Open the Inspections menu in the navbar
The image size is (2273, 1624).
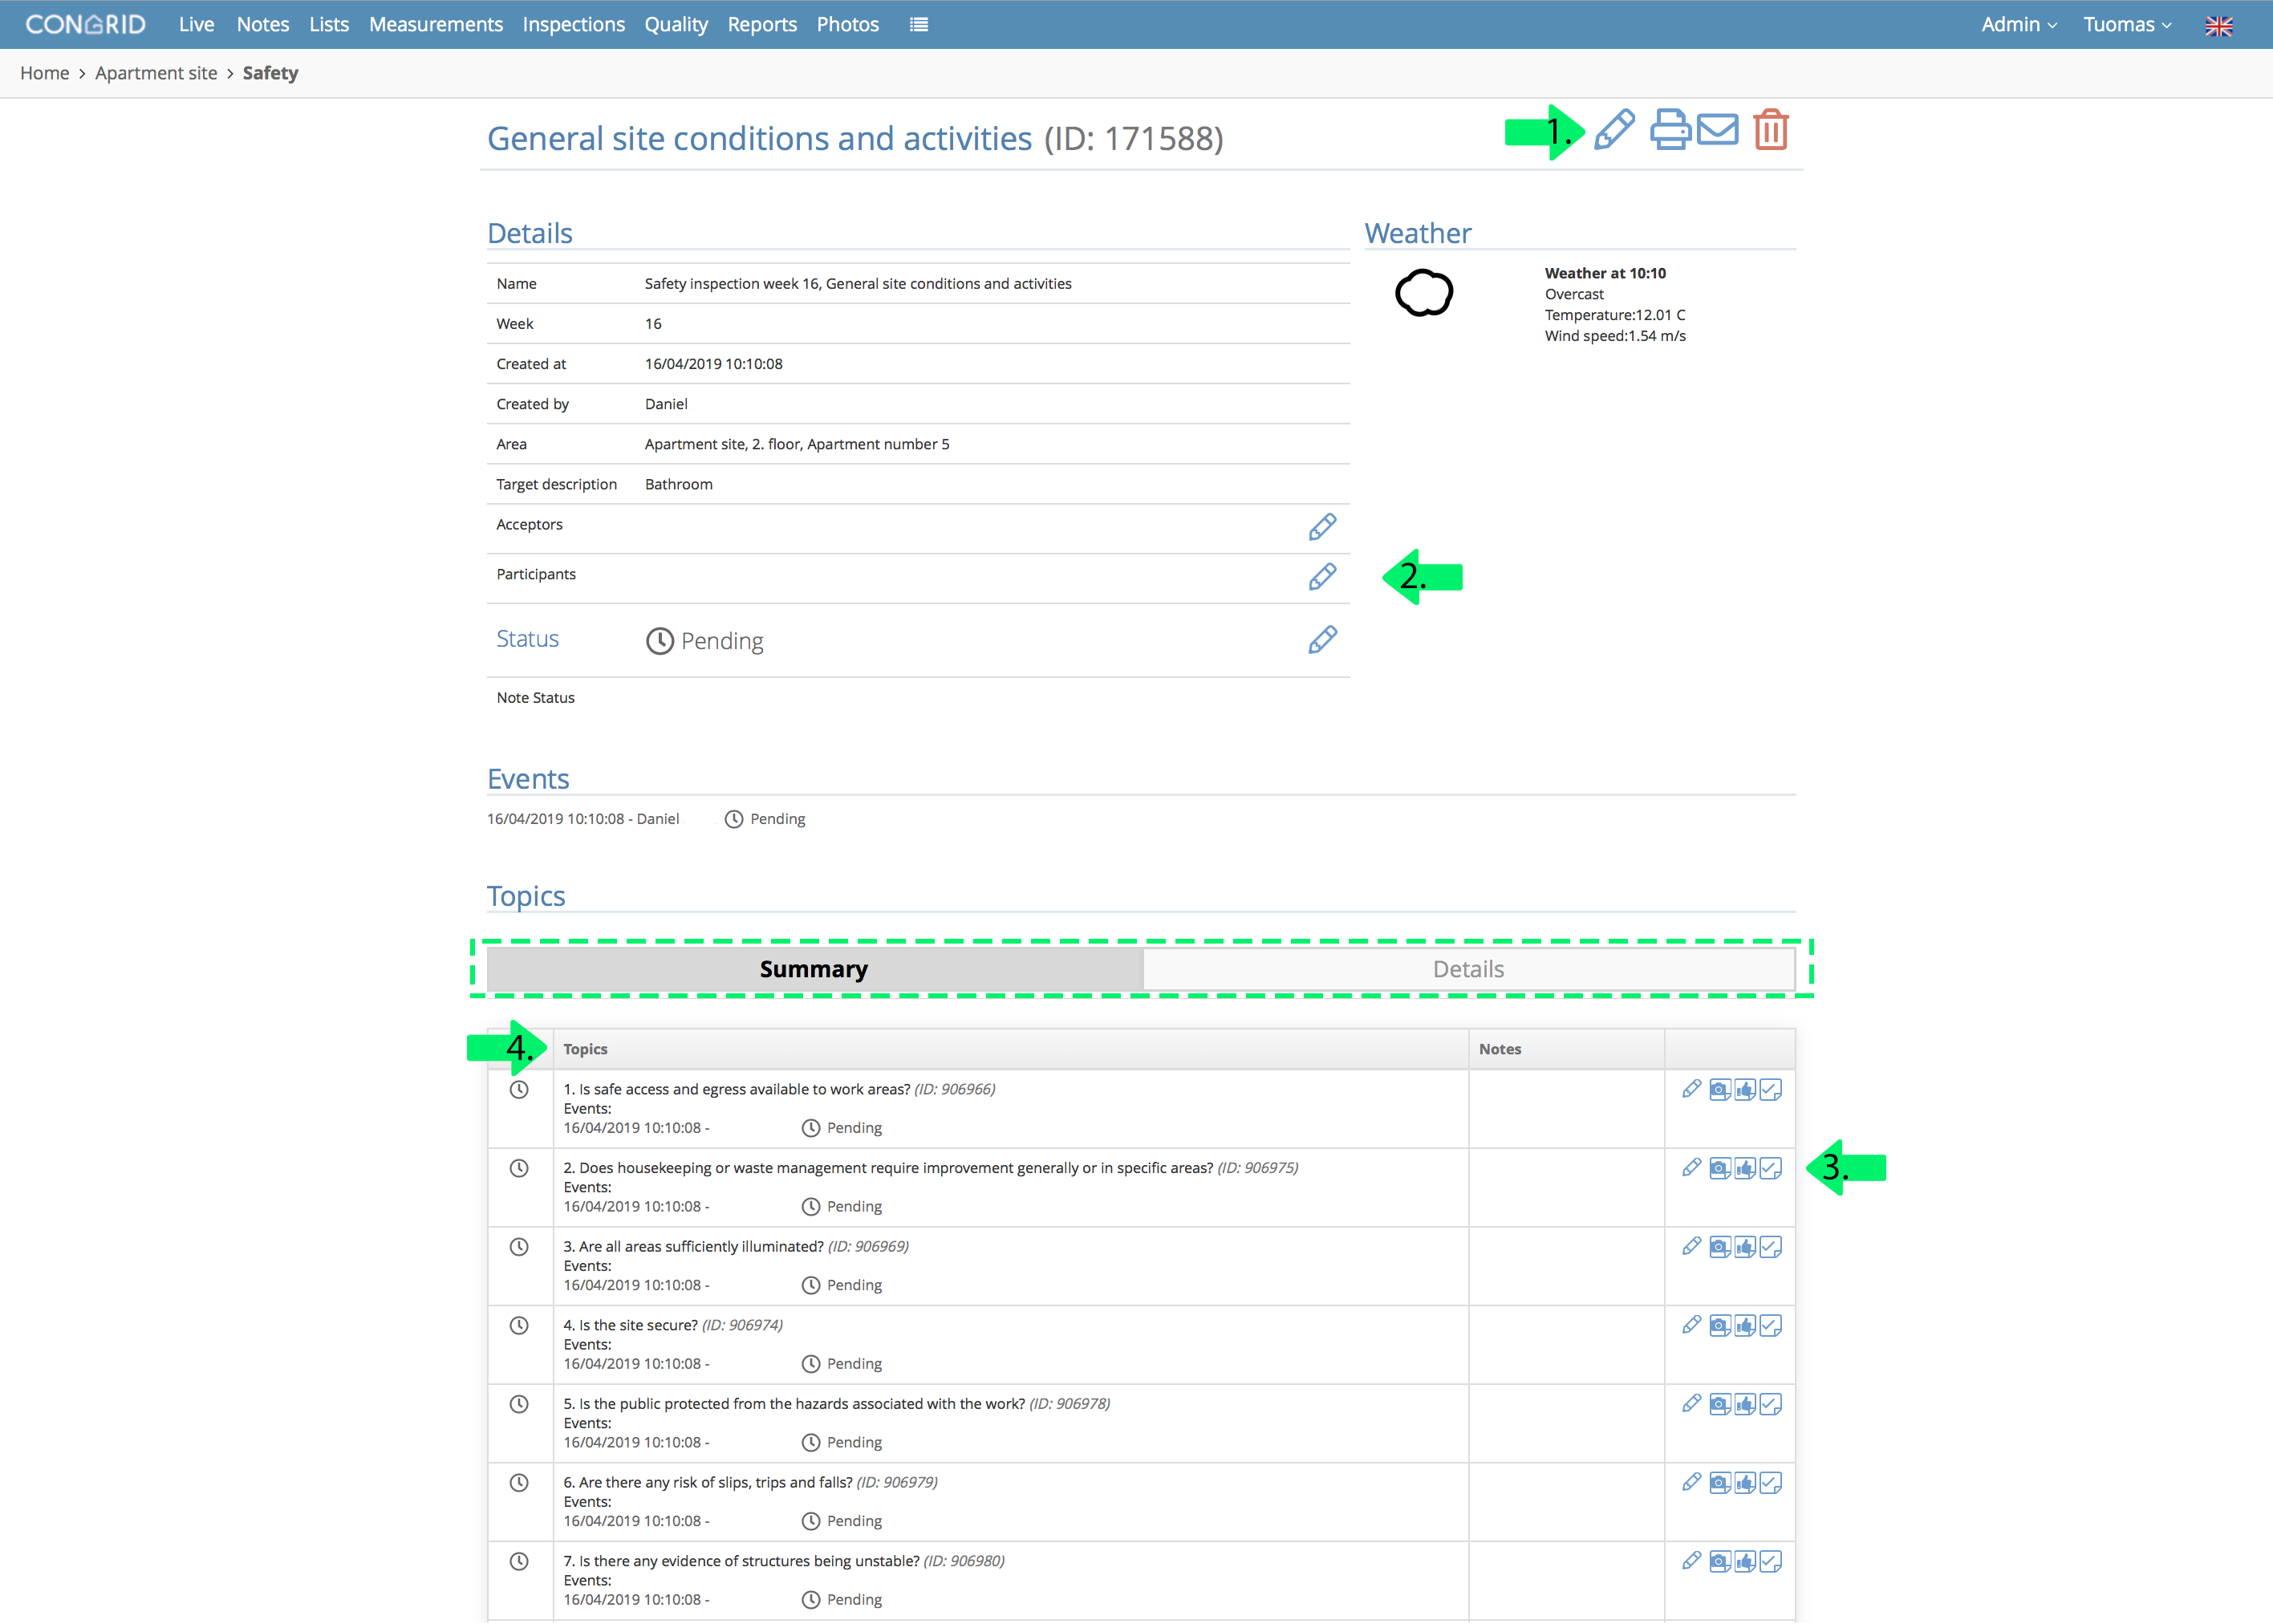click(x=573, y=25)
